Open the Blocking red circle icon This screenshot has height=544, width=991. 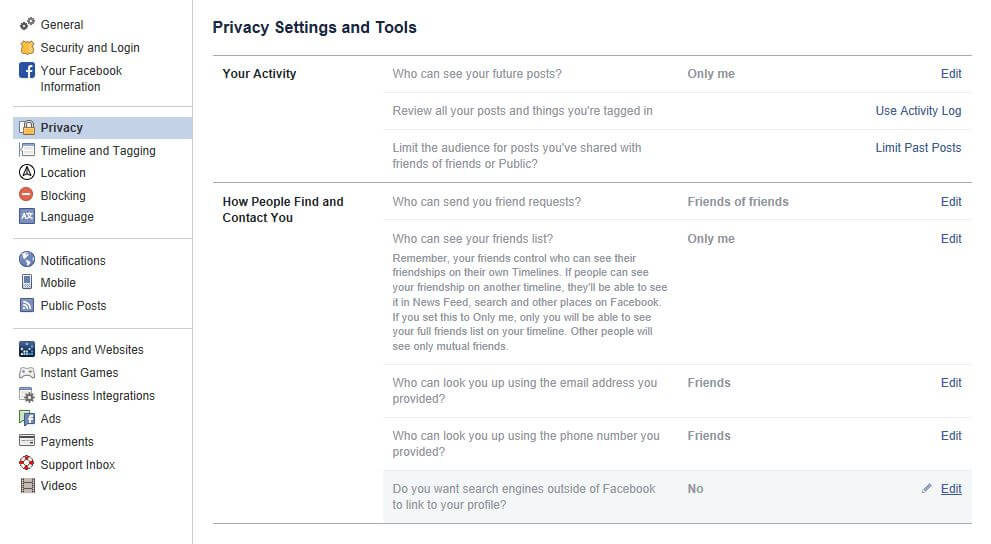point(27,195)
